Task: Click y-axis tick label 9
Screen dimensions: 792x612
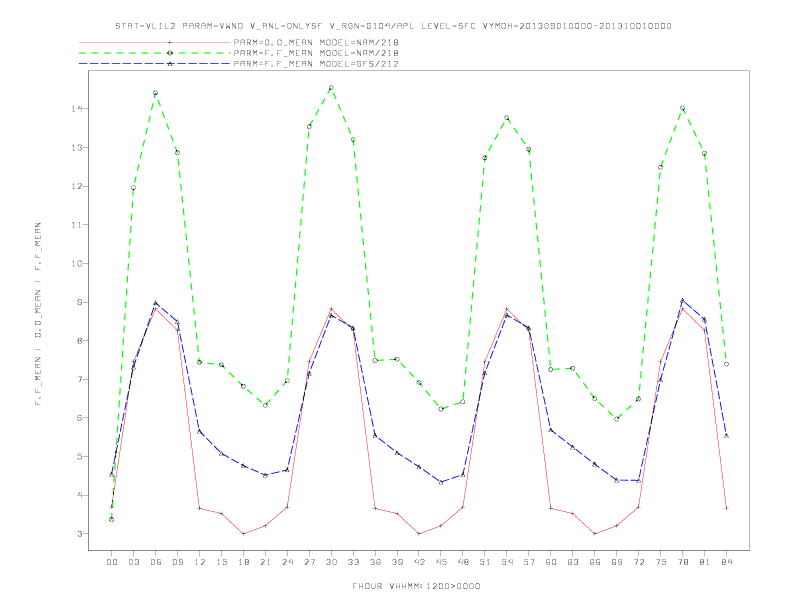Action: pos(80,302)
